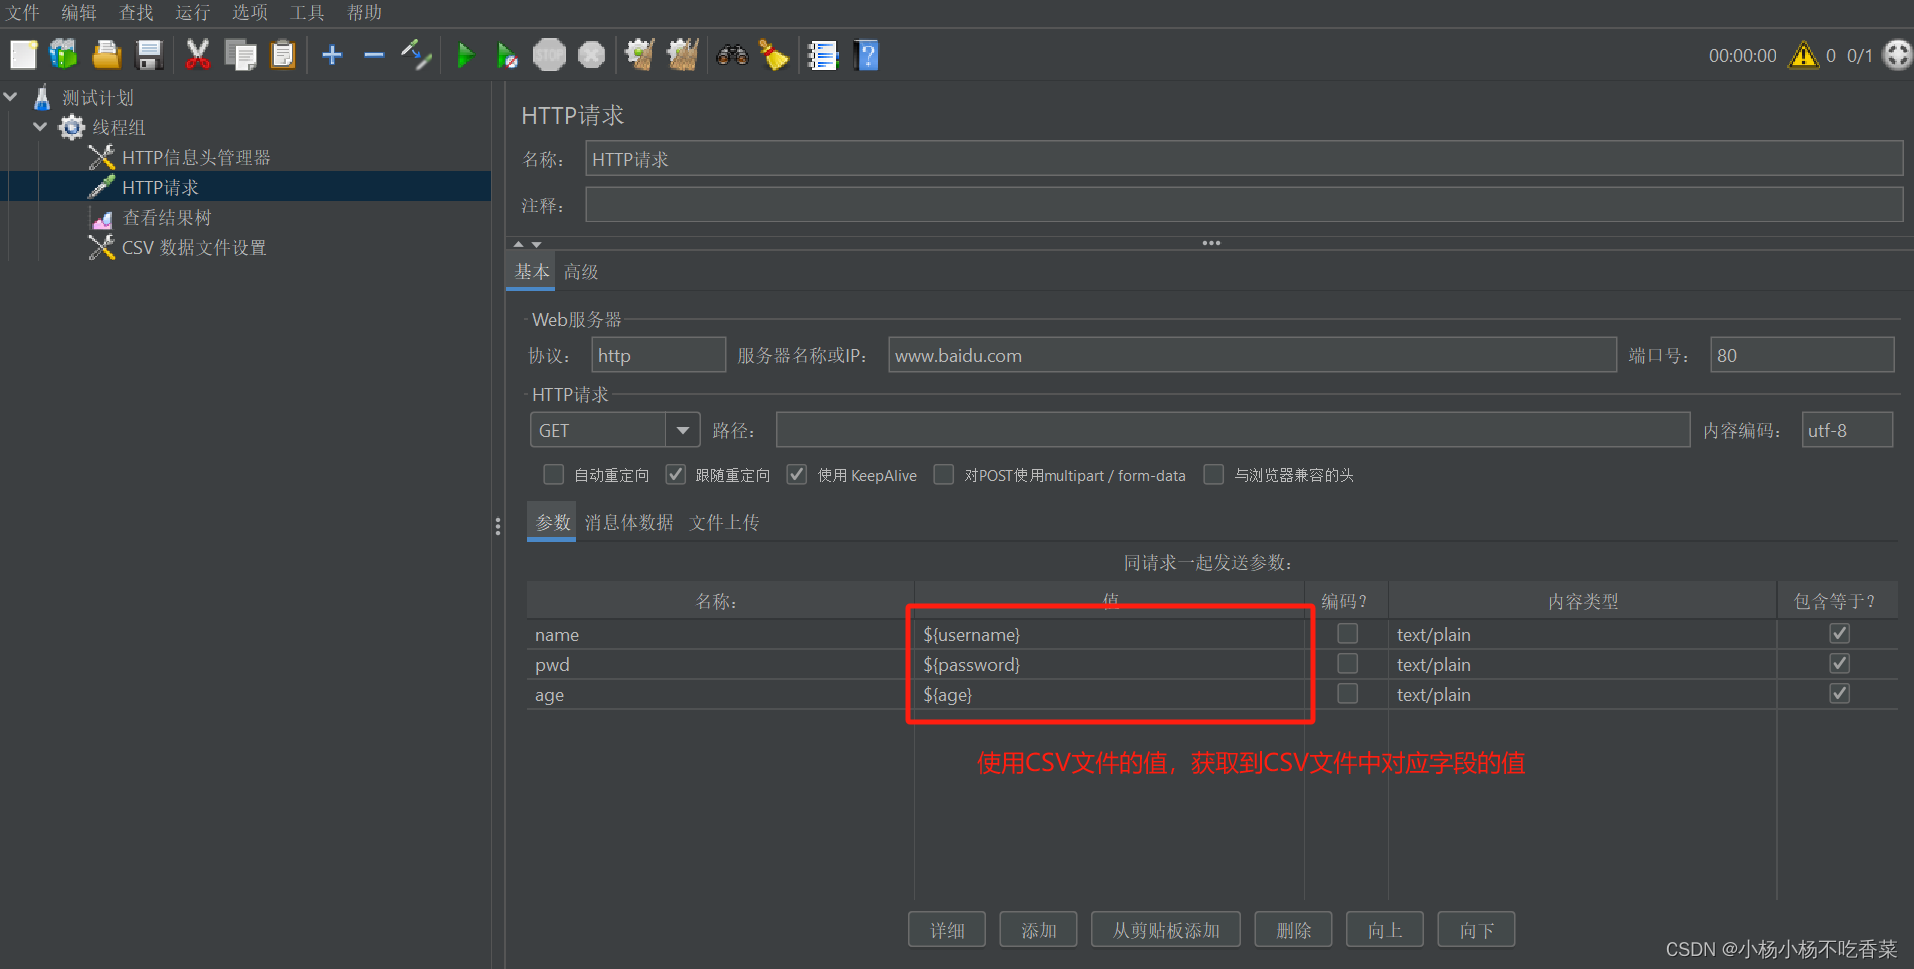Toggle 使用 KeepAlive checkbox
1914x969 pixels.
797,474
